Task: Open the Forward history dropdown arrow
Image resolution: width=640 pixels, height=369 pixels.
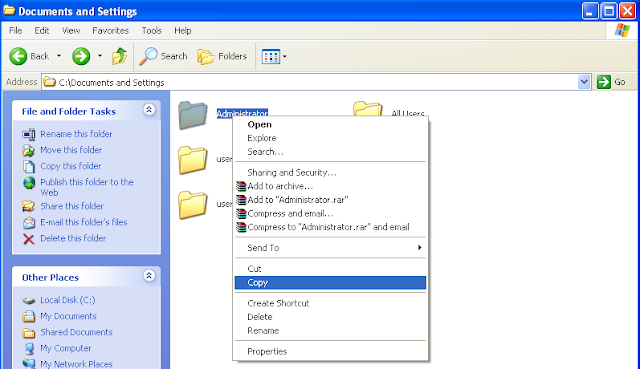Action: coord(100,56)
